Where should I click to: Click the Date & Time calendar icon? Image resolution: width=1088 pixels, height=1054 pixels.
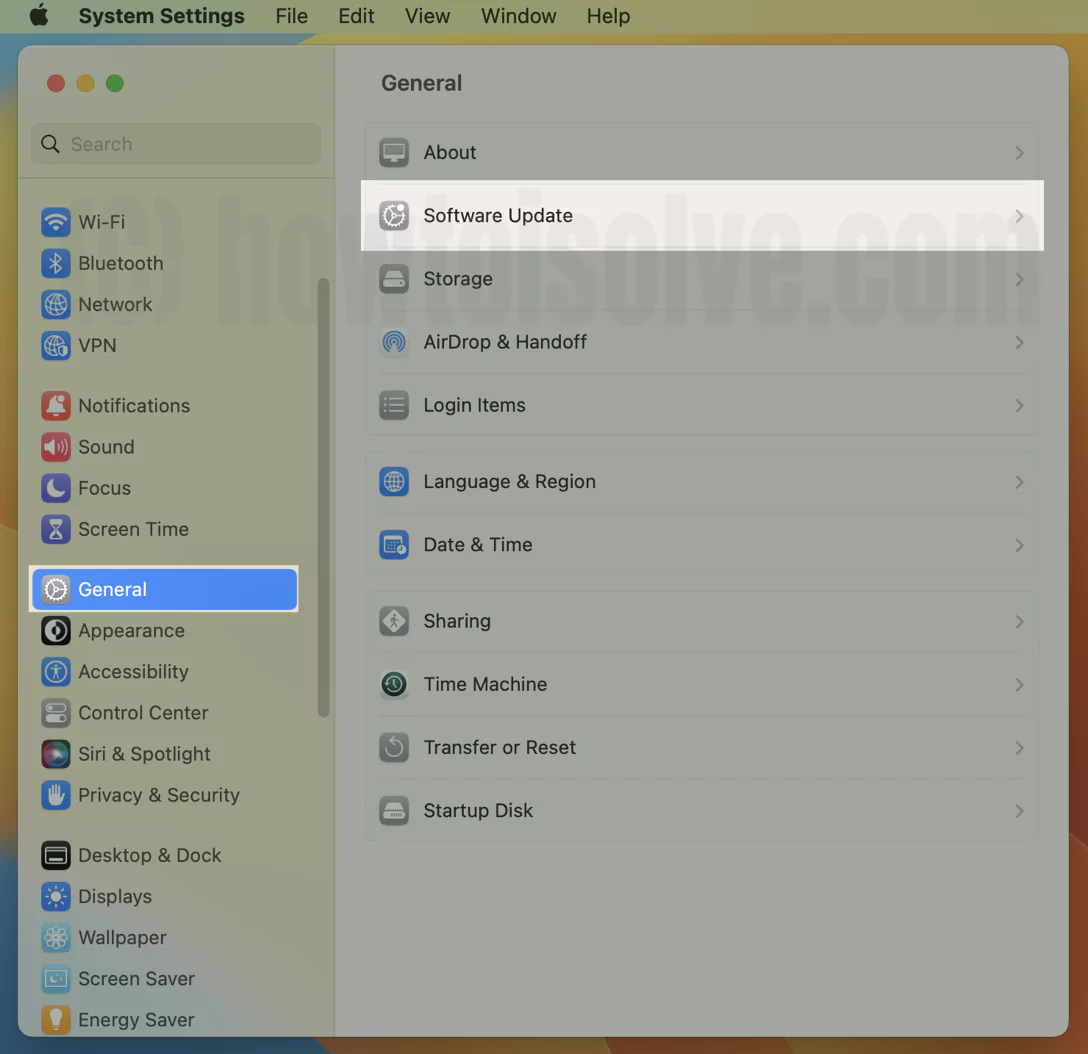click(x=394, y=545)
